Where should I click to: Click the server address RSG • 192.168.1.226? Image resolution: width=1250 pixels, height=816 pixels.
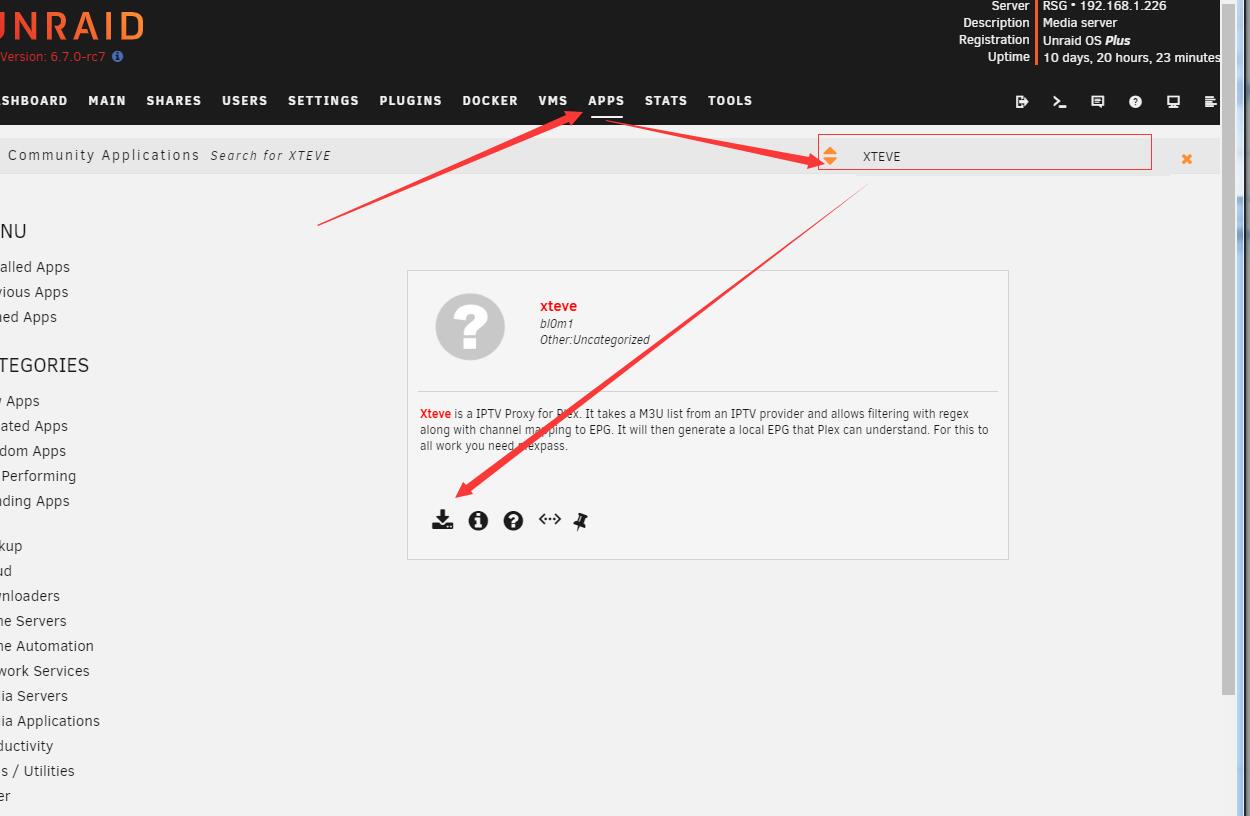(x=1104, y=6)
